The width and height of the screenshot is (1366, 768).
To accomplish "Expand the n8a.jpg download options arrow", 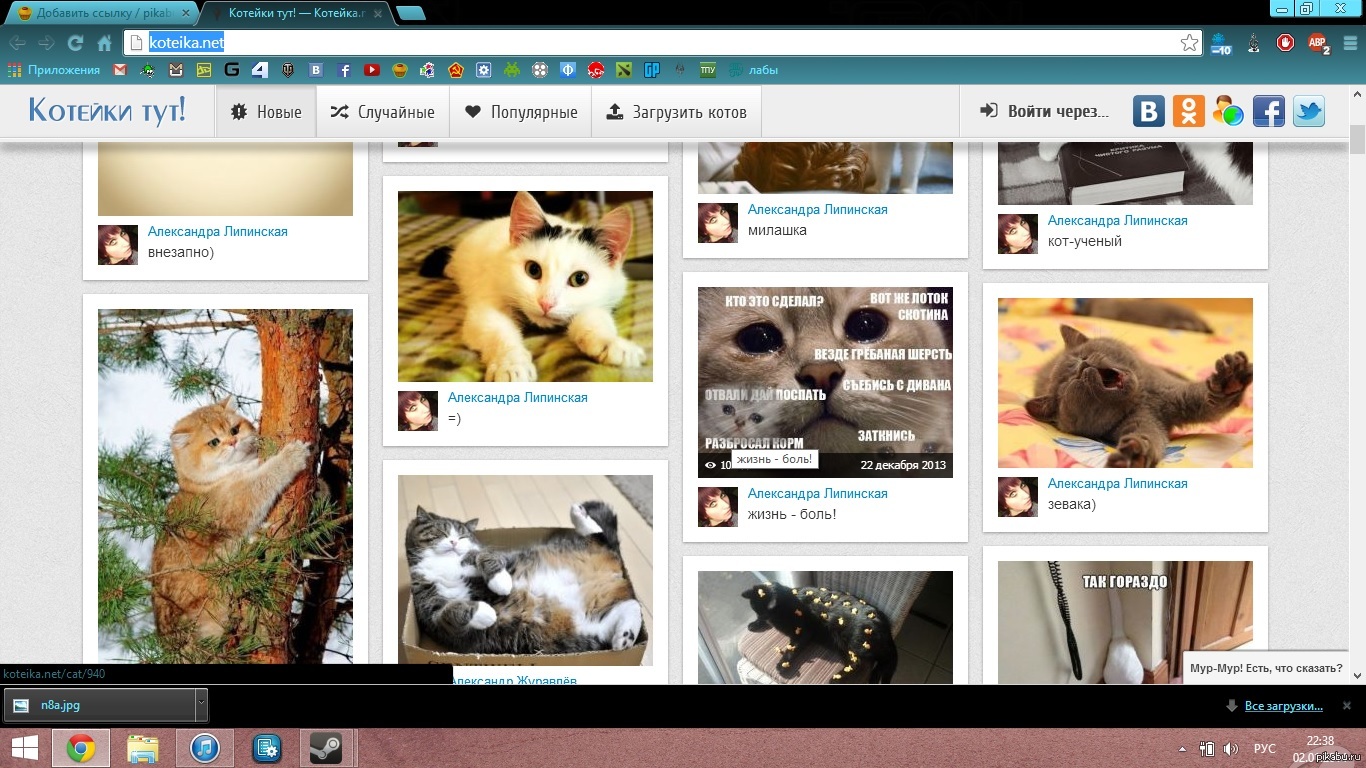I will [x=201, y=705].
